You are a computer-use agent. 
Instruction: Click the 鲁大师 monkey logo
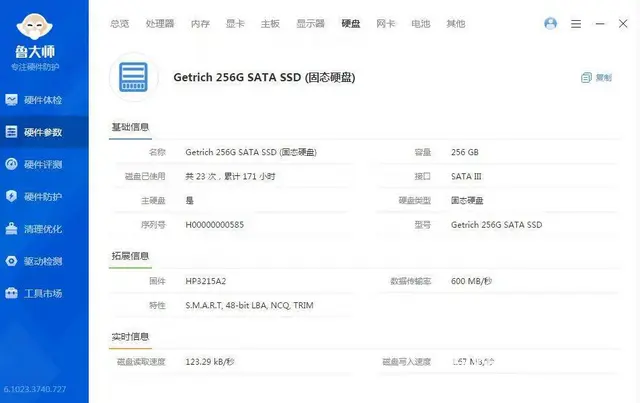35,27
